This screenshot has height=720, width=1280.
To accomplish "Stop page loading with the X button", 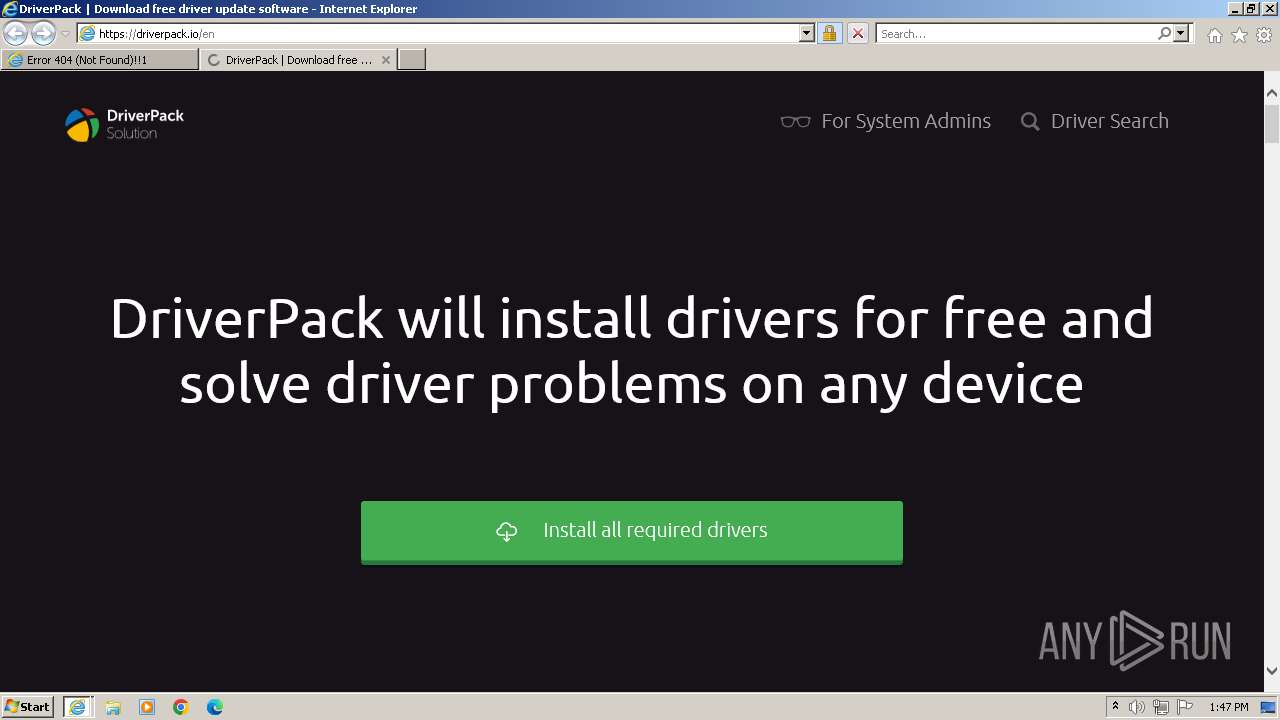I will click(x=857, y=33).
